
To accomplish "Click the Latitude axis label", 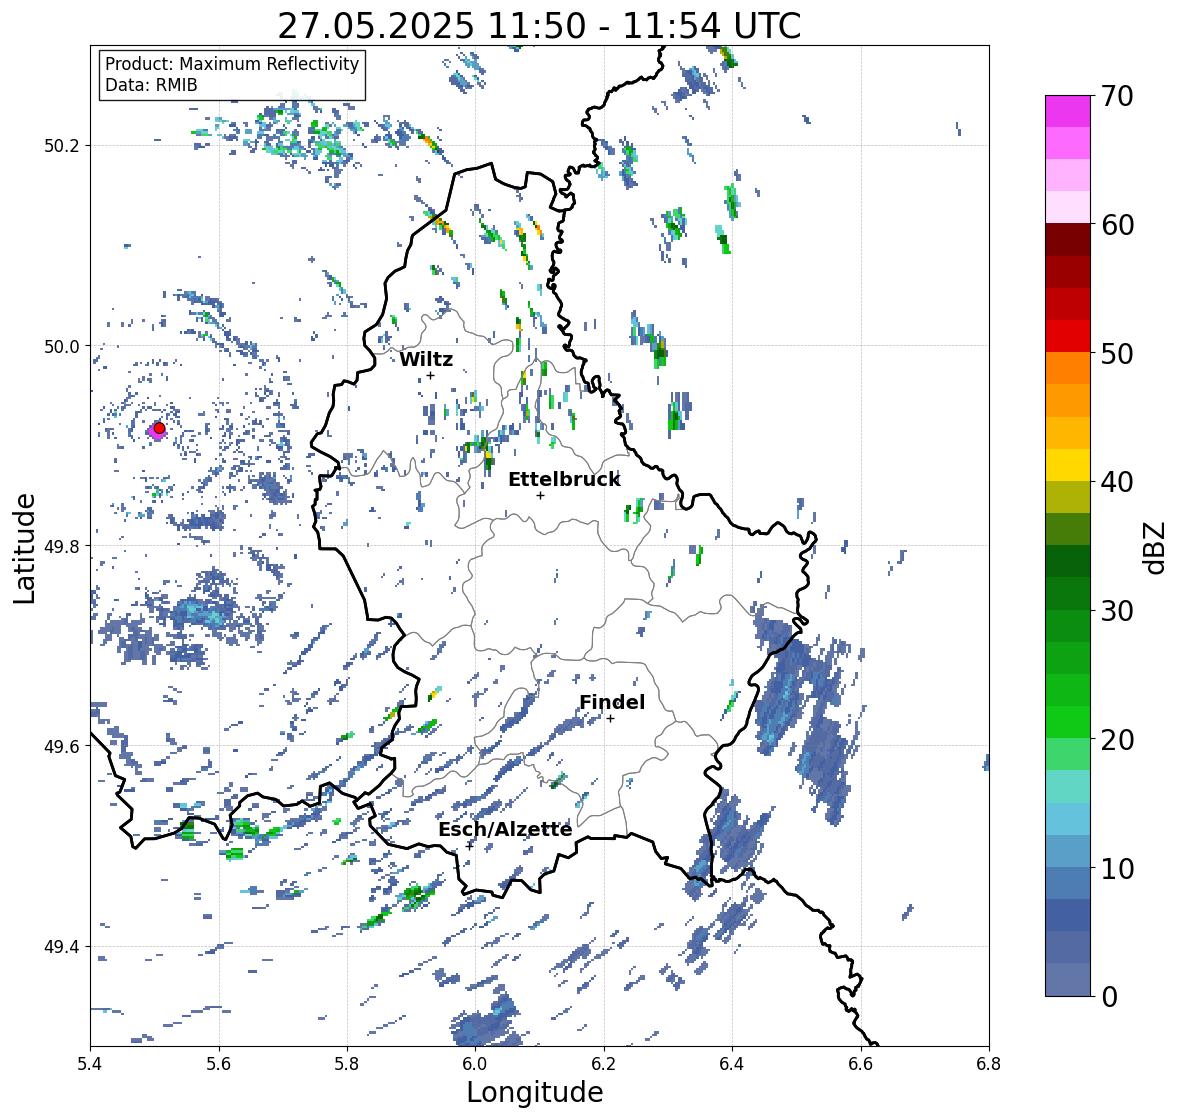I will click(24, 548).
